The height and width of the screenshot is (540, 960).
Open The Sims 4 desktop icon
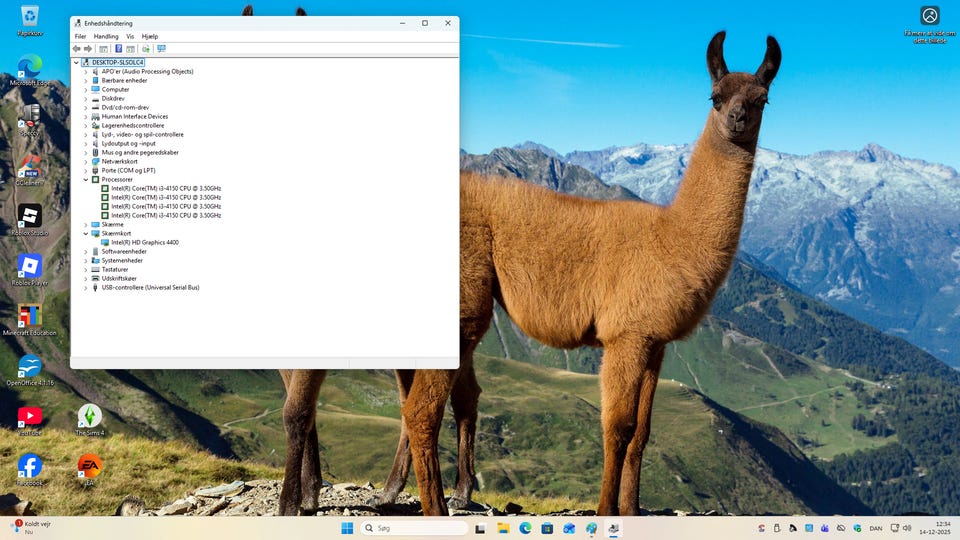(x=89, y=420)
